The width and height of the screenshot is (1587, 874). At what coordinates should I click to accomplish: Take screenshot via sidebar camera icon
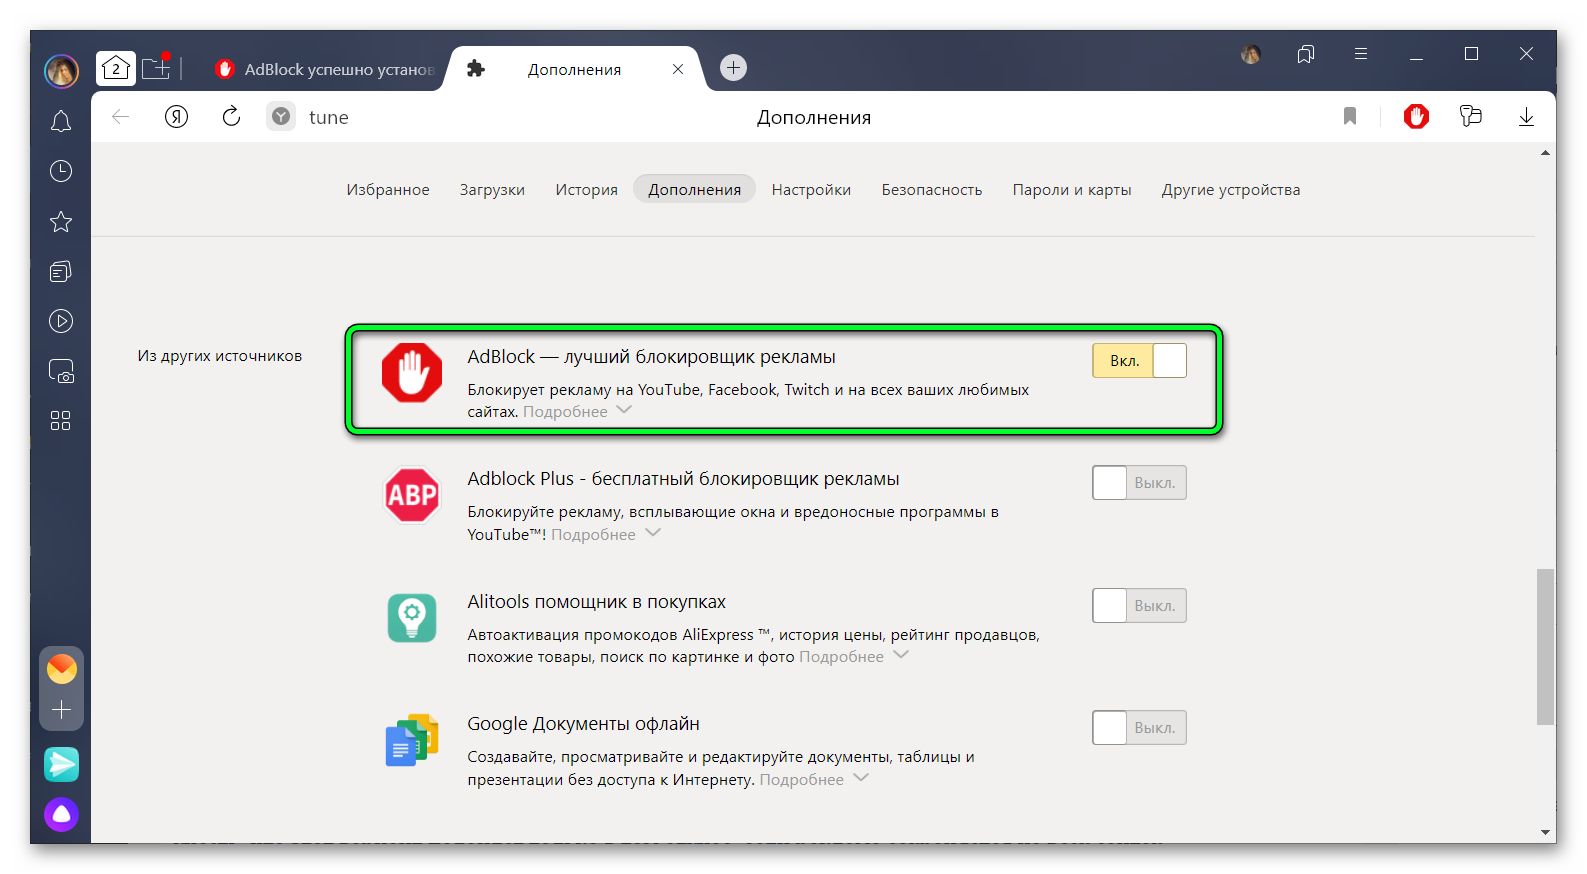tap(61, 371)
